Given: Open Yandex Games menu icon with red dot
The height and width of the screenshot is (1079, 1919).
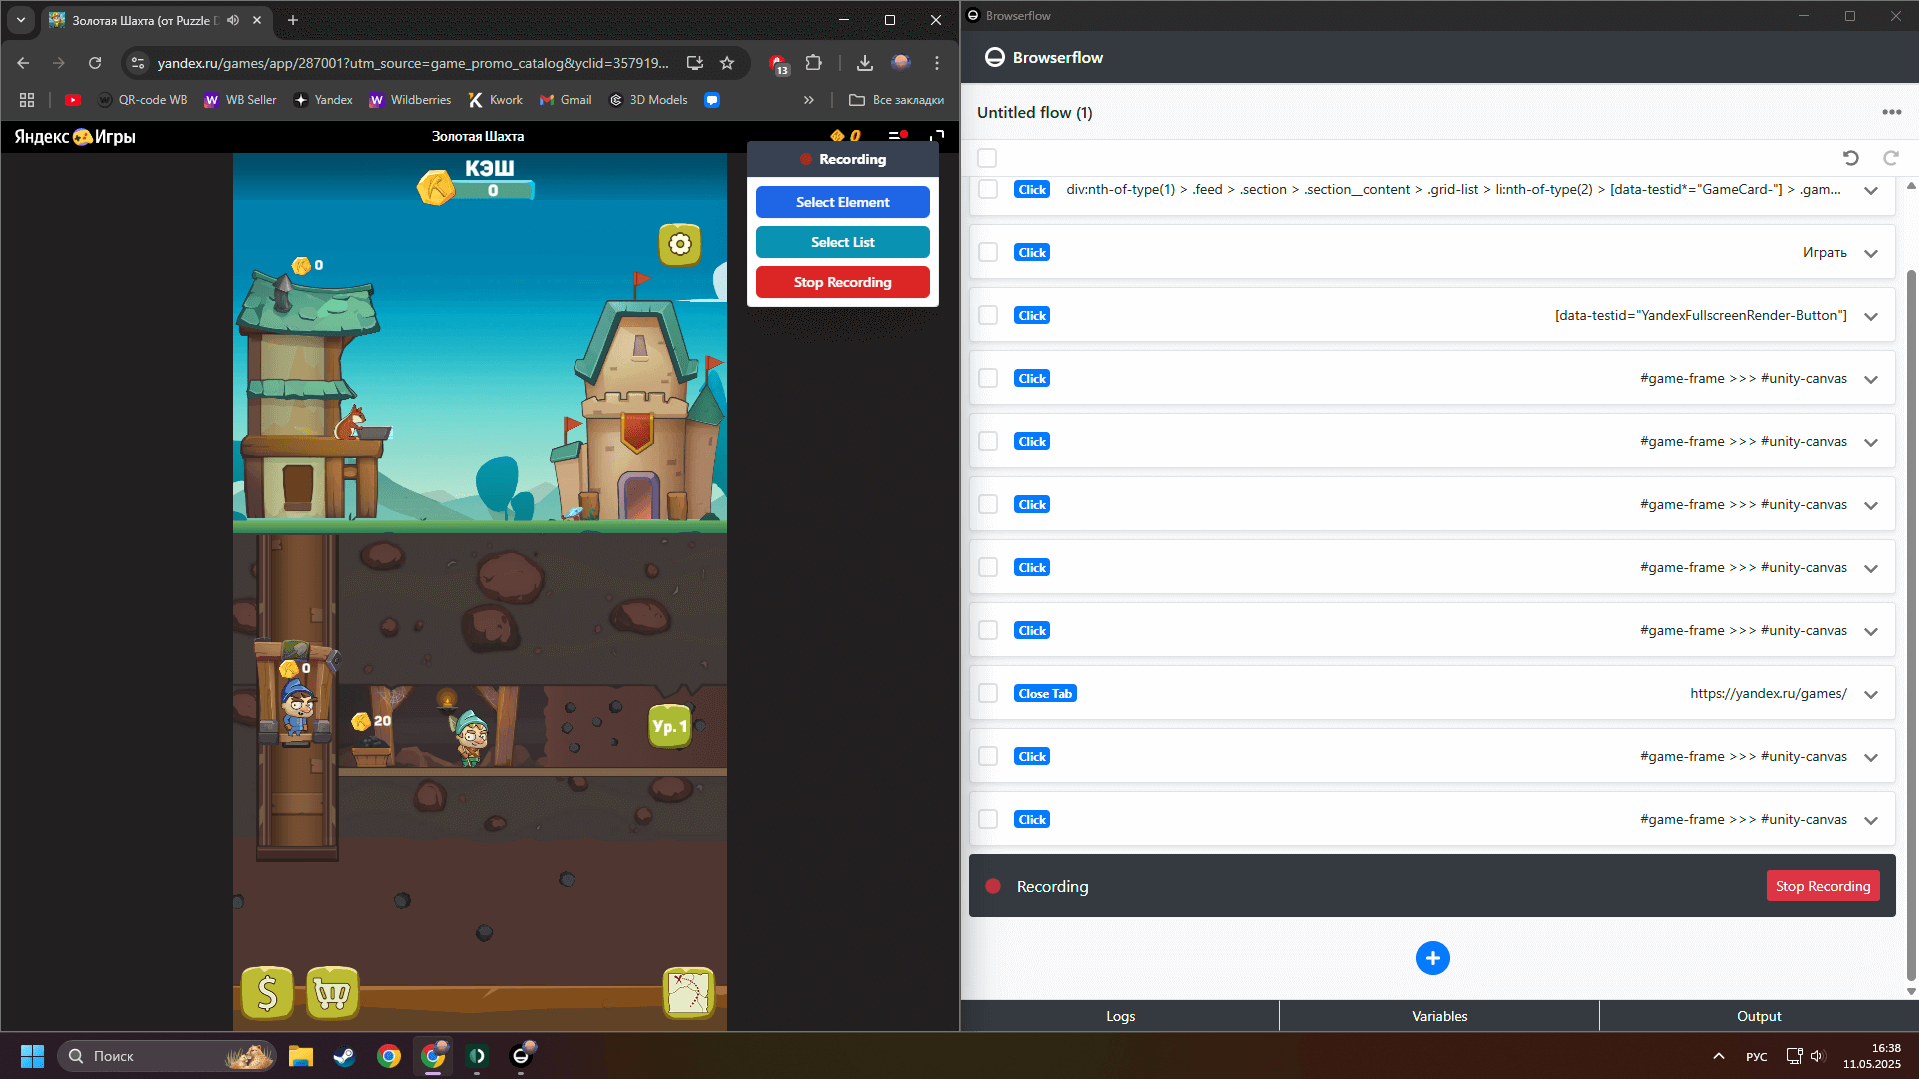Looking at the screenshot, I should click(x=897, y=136).
